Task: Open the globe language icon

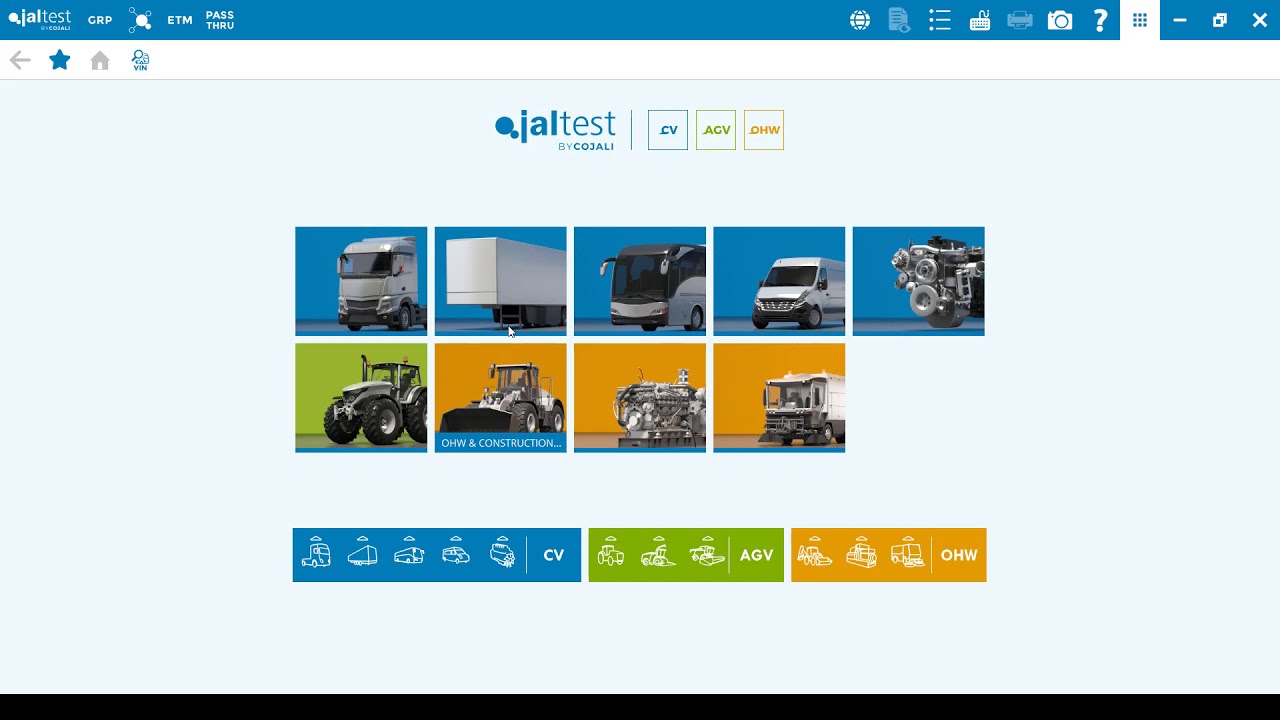Action: point(860,20)
